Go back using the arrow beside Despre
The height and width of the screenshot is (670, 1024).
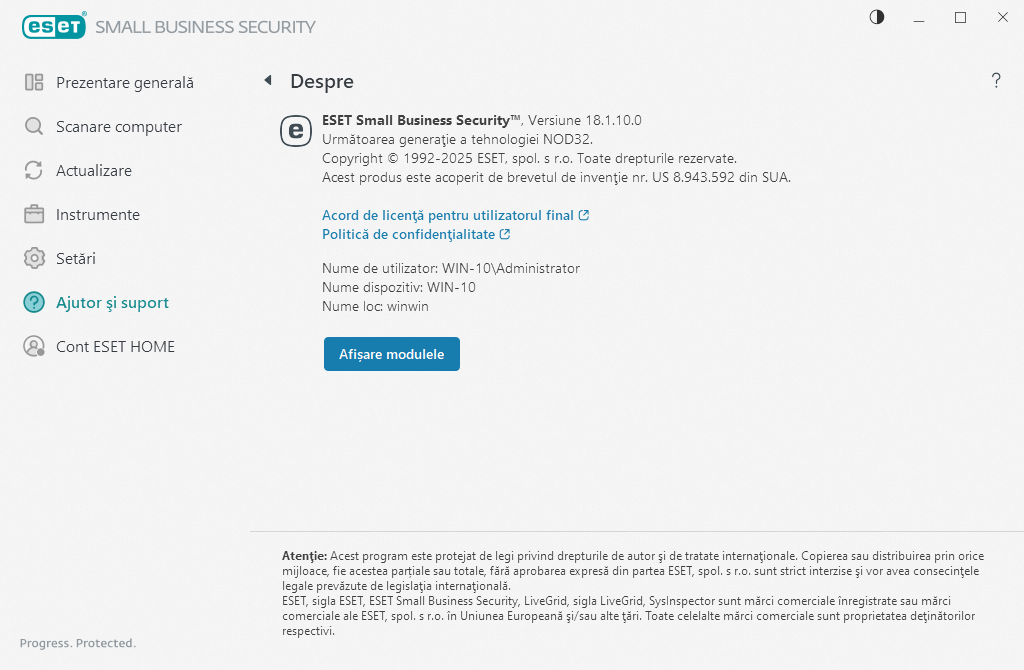(268, 80)
